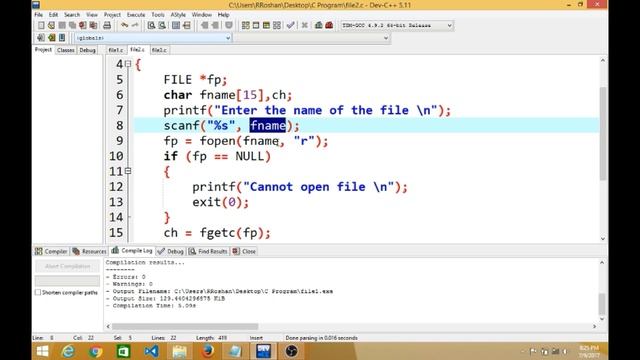Click the Open file toolbar icon

click(51, 25)
